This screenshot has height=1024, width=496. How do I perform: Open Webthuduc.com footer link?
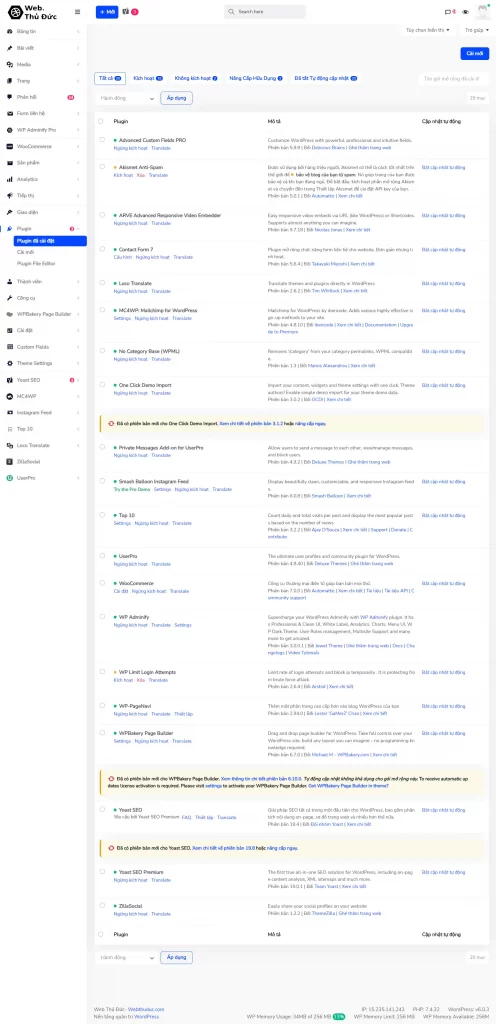point(146,1010)
